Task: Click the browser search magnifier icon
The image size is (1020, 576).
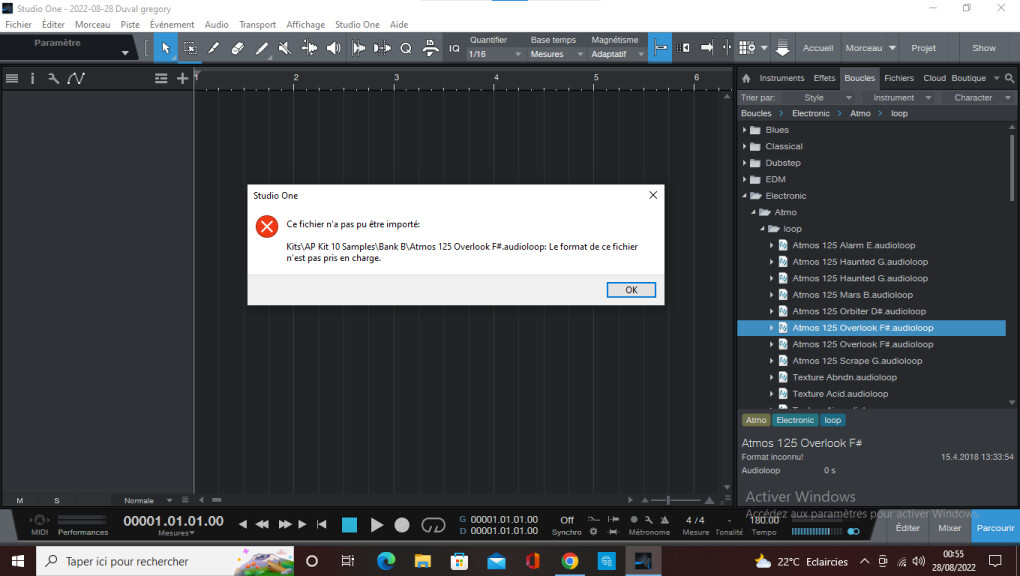Action: pyautogui.click(x=1010, y=78)
